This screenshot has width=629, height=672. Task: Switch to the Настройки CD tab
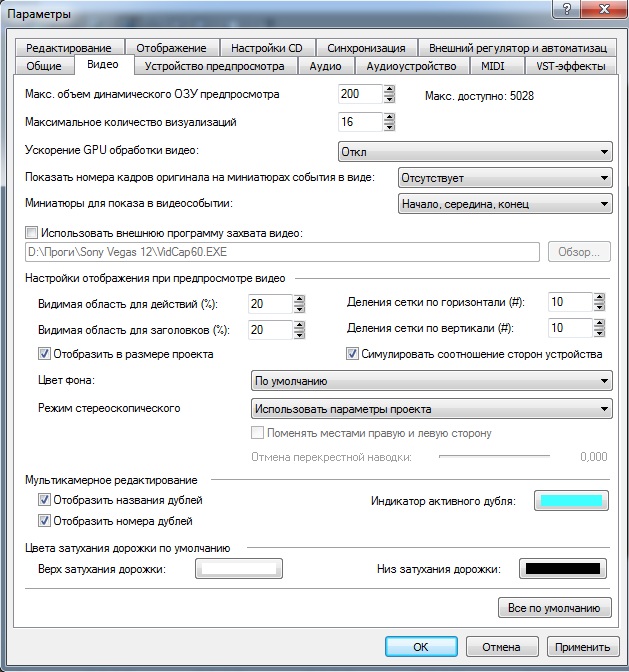(x=267, y=48)
